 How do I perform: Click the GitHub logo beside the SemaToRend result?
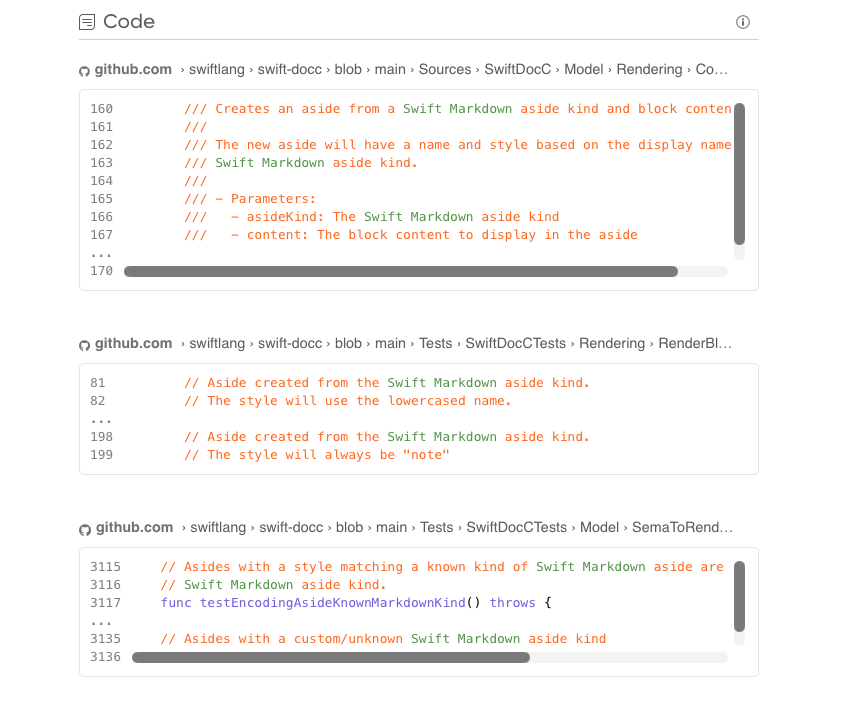pos(84,527)
